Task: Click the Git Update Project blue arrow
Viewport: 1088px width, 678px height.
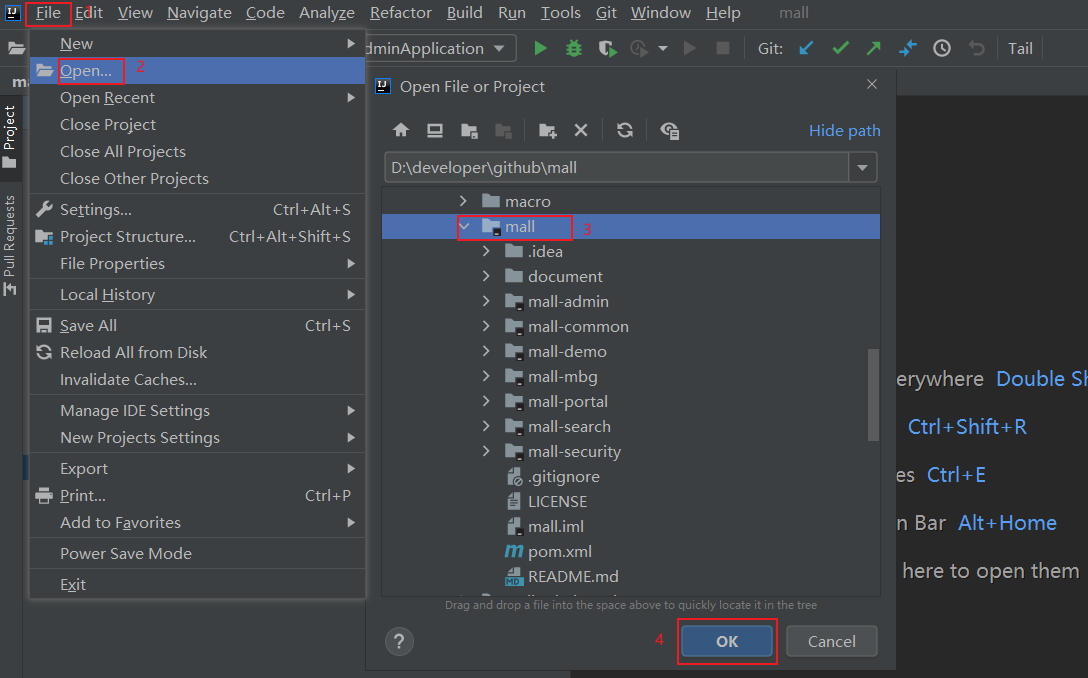Action: [x=806, y=49]
